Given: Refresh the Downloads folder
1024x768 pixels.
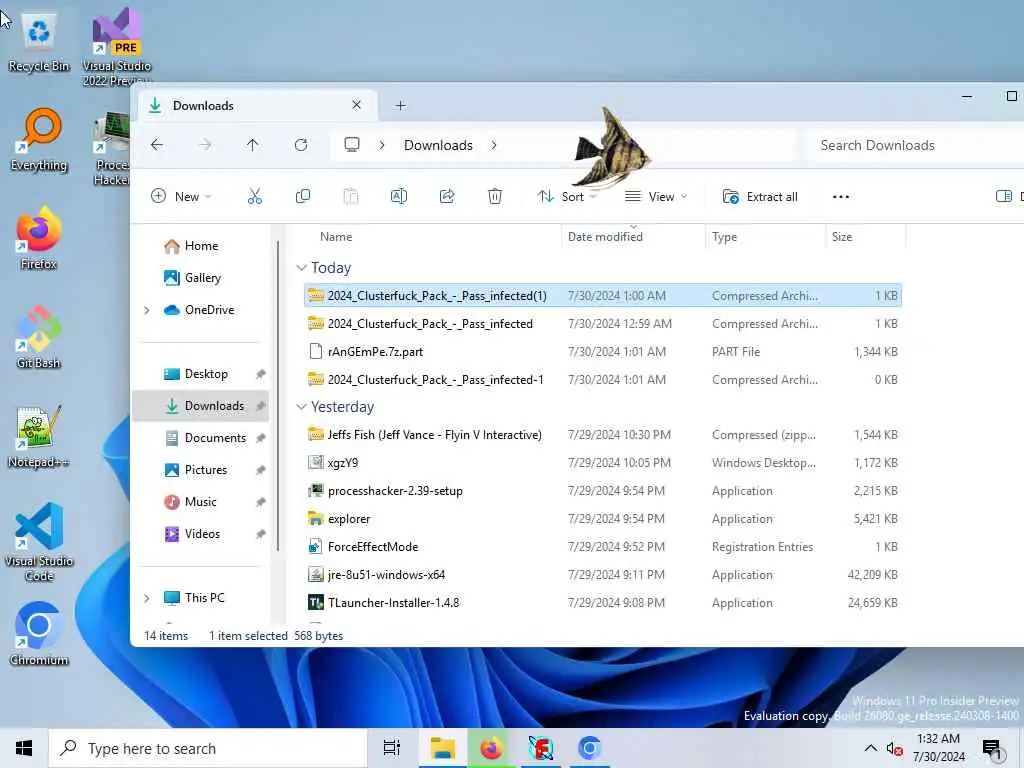Looking at the screenshot, I should click(301, 145).
